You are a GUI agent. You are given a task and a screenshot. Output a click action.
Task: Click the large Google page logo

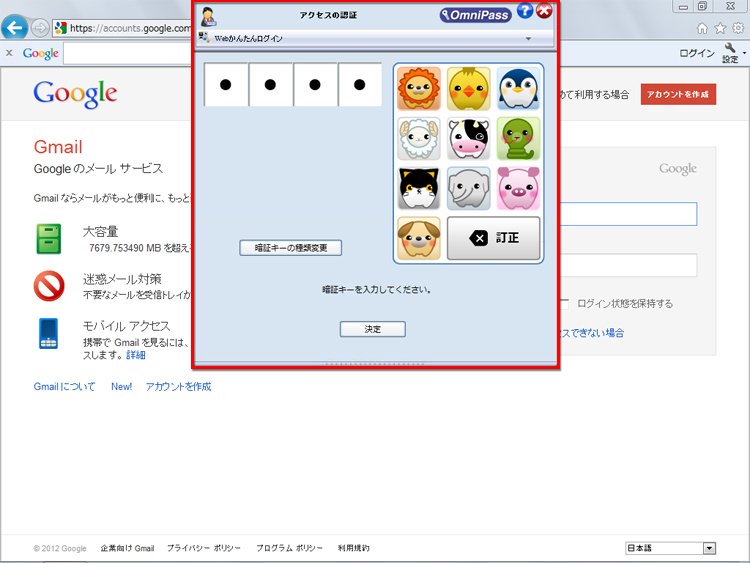point(75,94)
